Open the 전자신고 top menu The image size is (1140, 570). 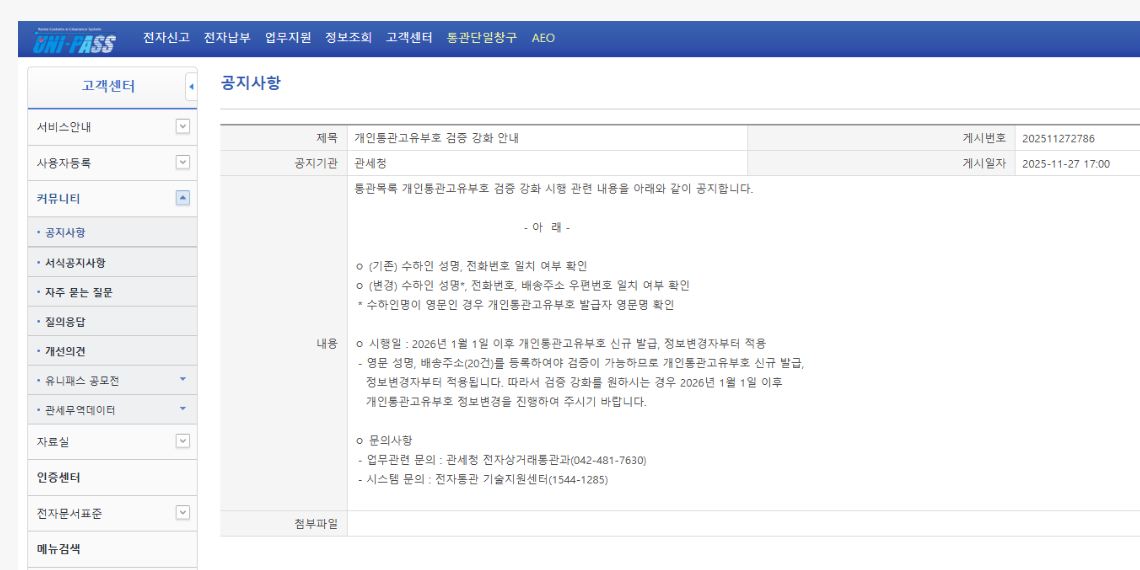166,38
